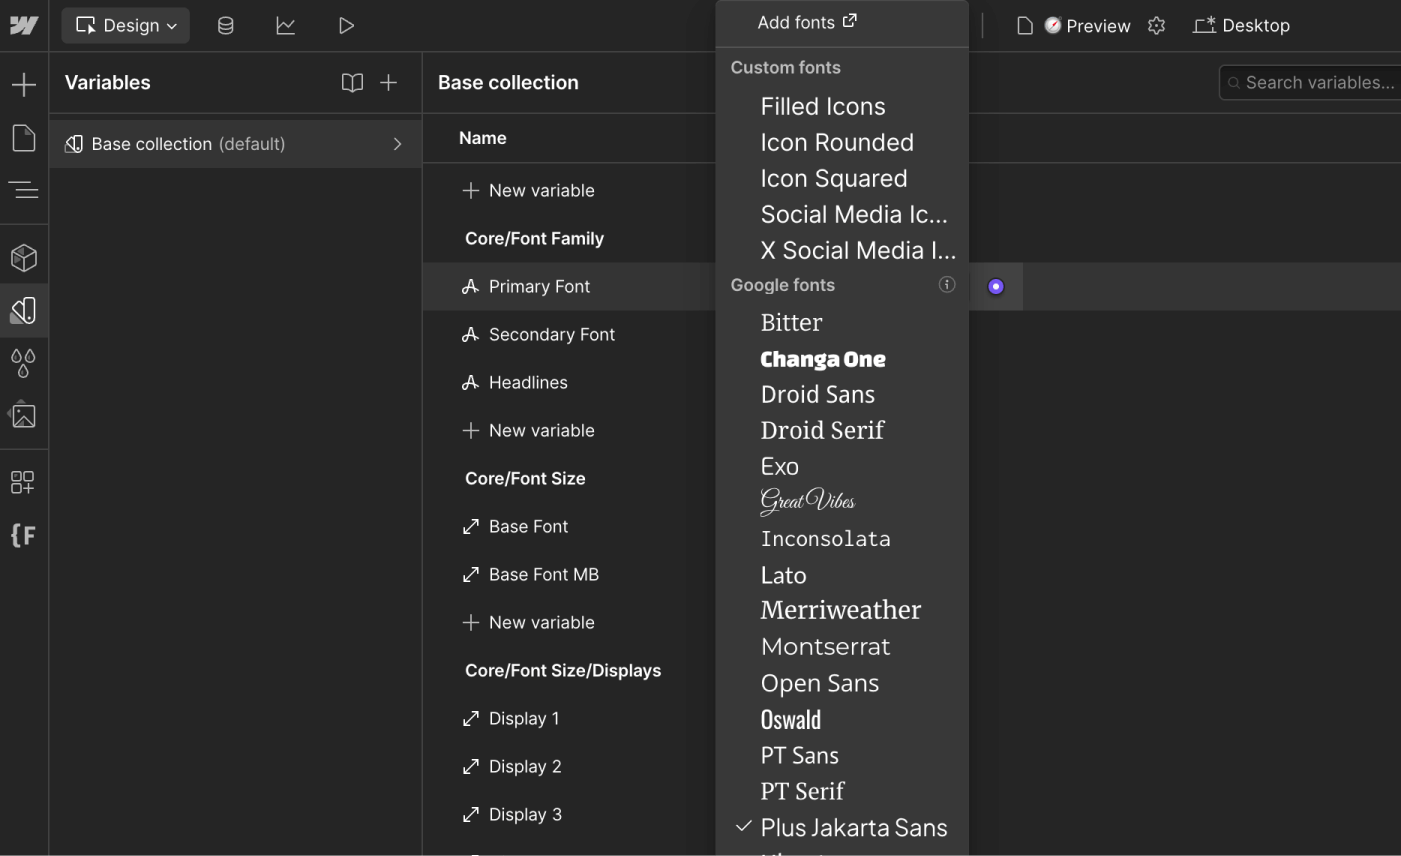Open the Styles droplets panel
This screenshot has height=856, width=1401.
[24, 363]
